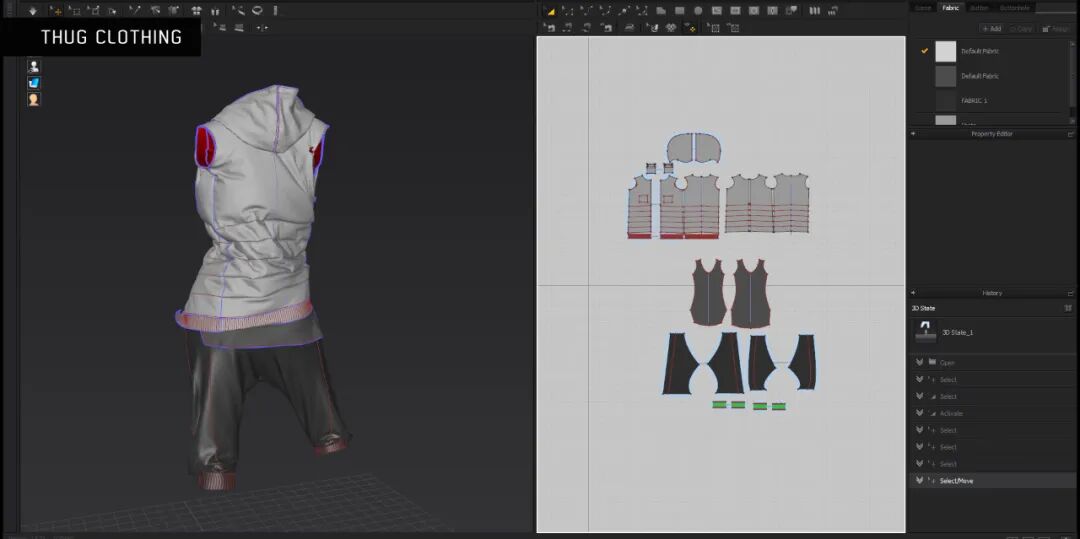Click the Simulate arrow icon in 3D toolbar
1080x539 pixels.
pos(32,11)
